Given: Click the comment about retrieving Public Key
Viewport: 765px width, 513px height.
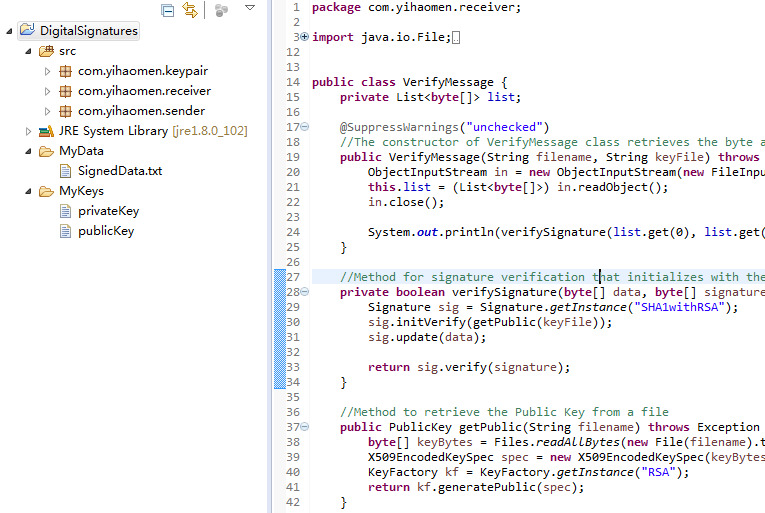Looking at the screenshot, I should 504,412.
